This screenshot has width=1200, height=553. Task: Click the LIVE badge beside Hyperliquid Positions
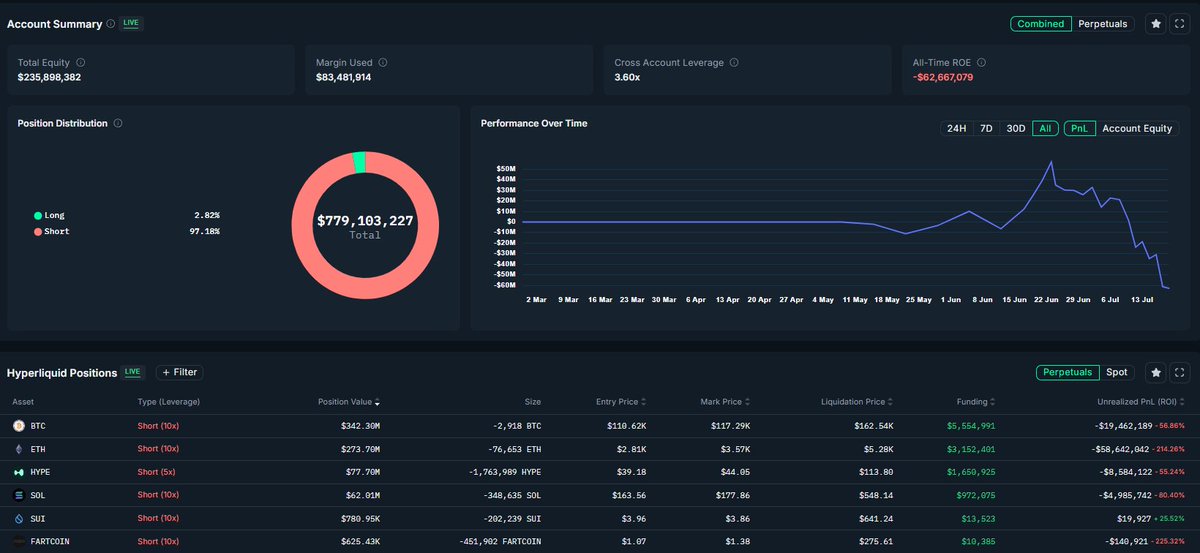(133, 372)
